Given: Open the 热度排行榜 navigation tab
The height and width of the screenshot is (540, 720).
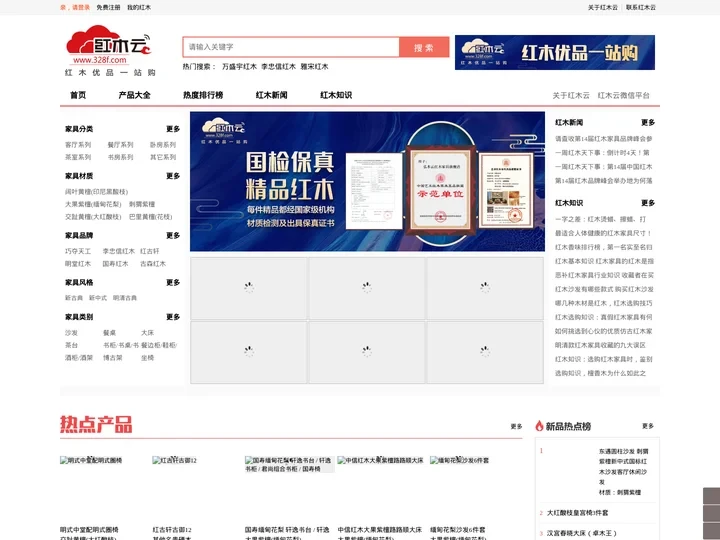Looking at the screenshot, I should 203,95.
